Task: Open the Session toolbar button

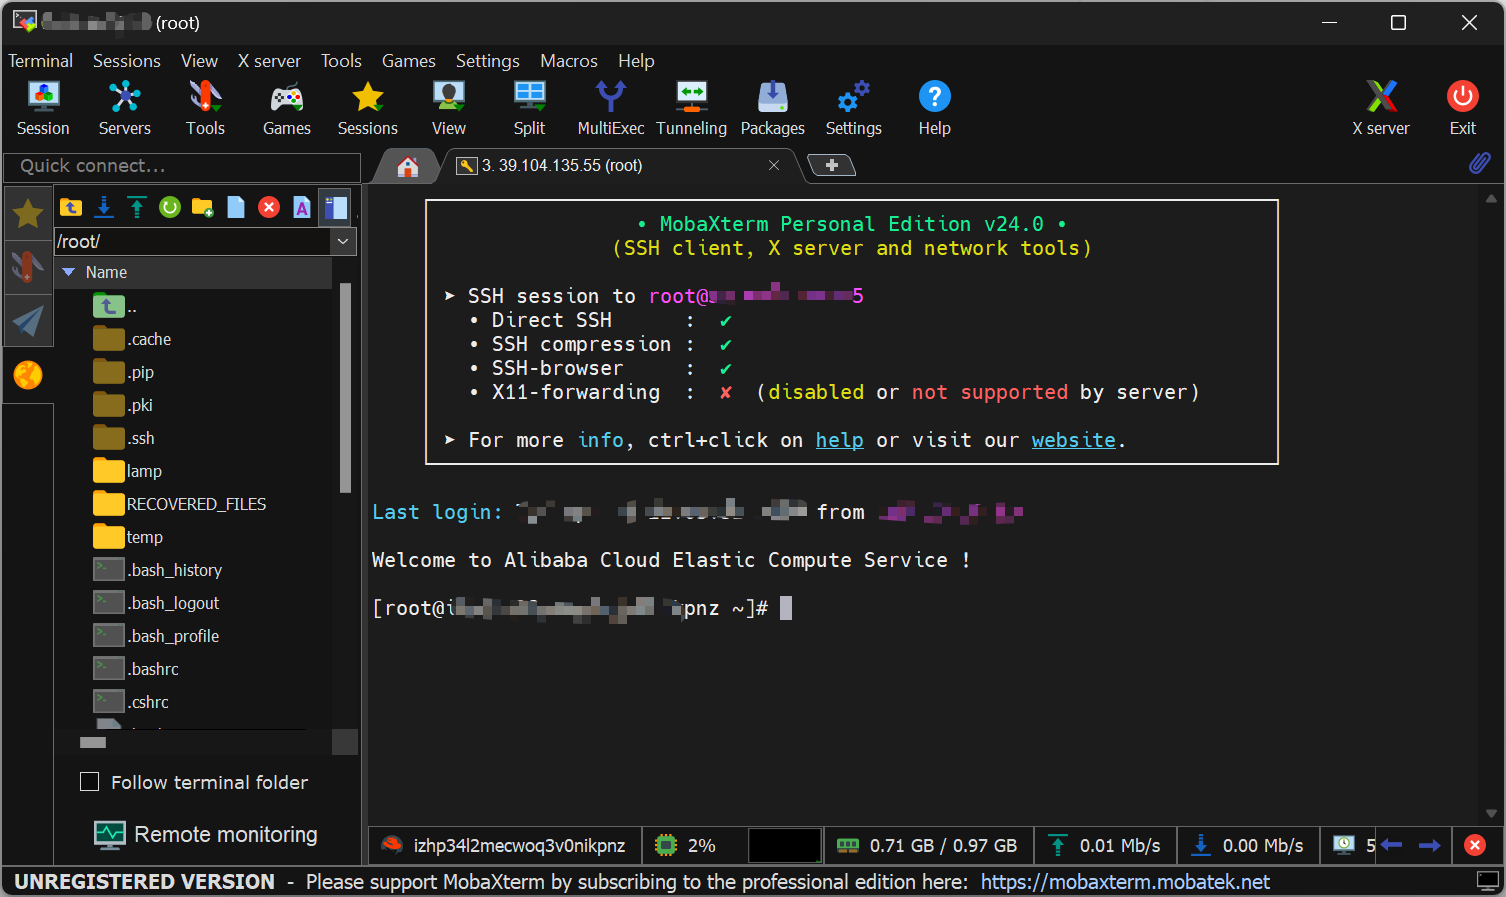Action: [43, 108]
